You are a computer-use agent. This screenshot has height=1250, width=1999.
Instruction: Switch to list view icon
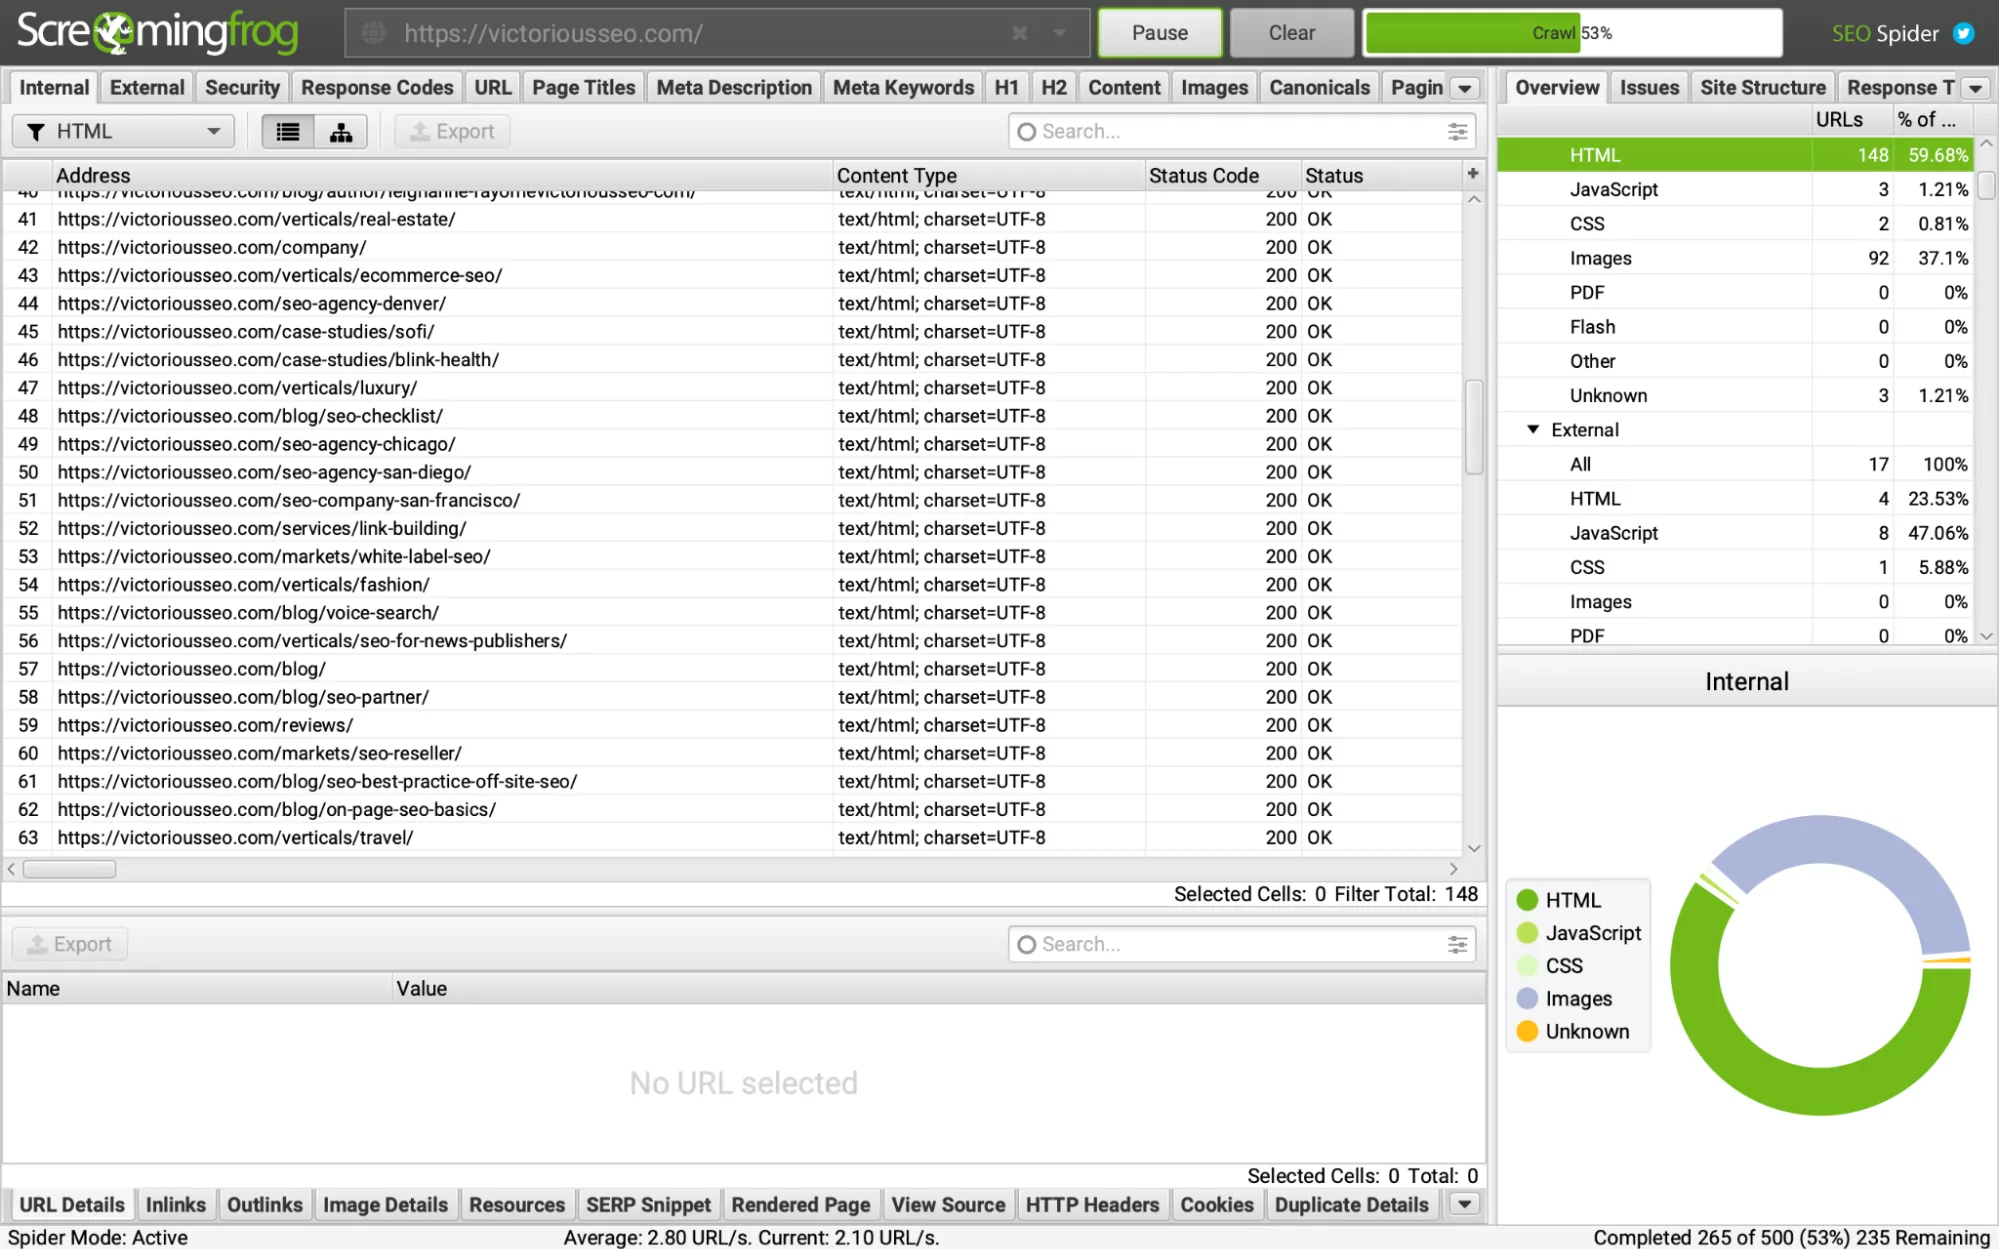pyautogui.click(x=288, y=132)
